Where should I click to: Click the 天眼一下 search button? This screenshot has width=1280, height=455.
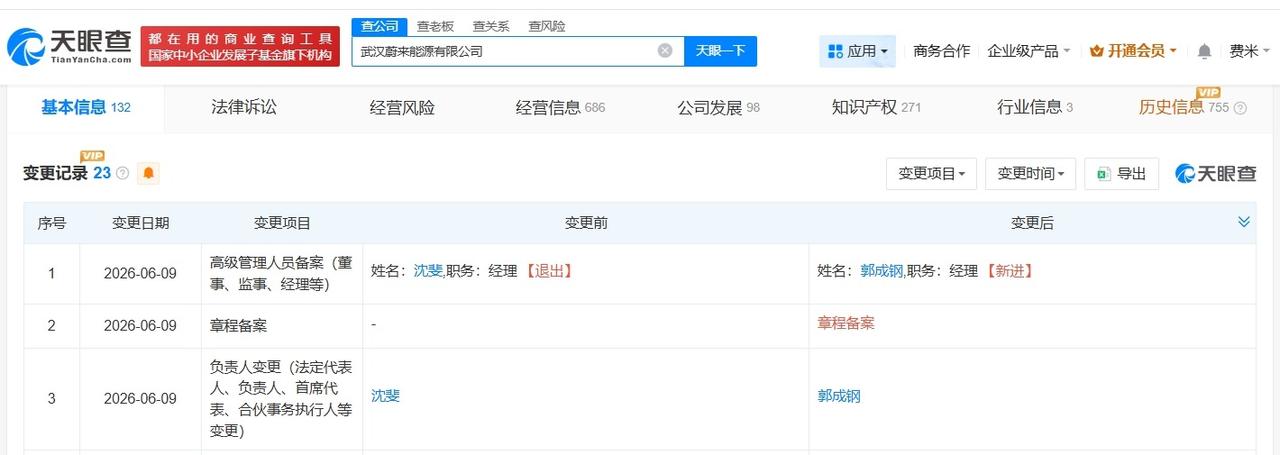[x=720, y=51]
